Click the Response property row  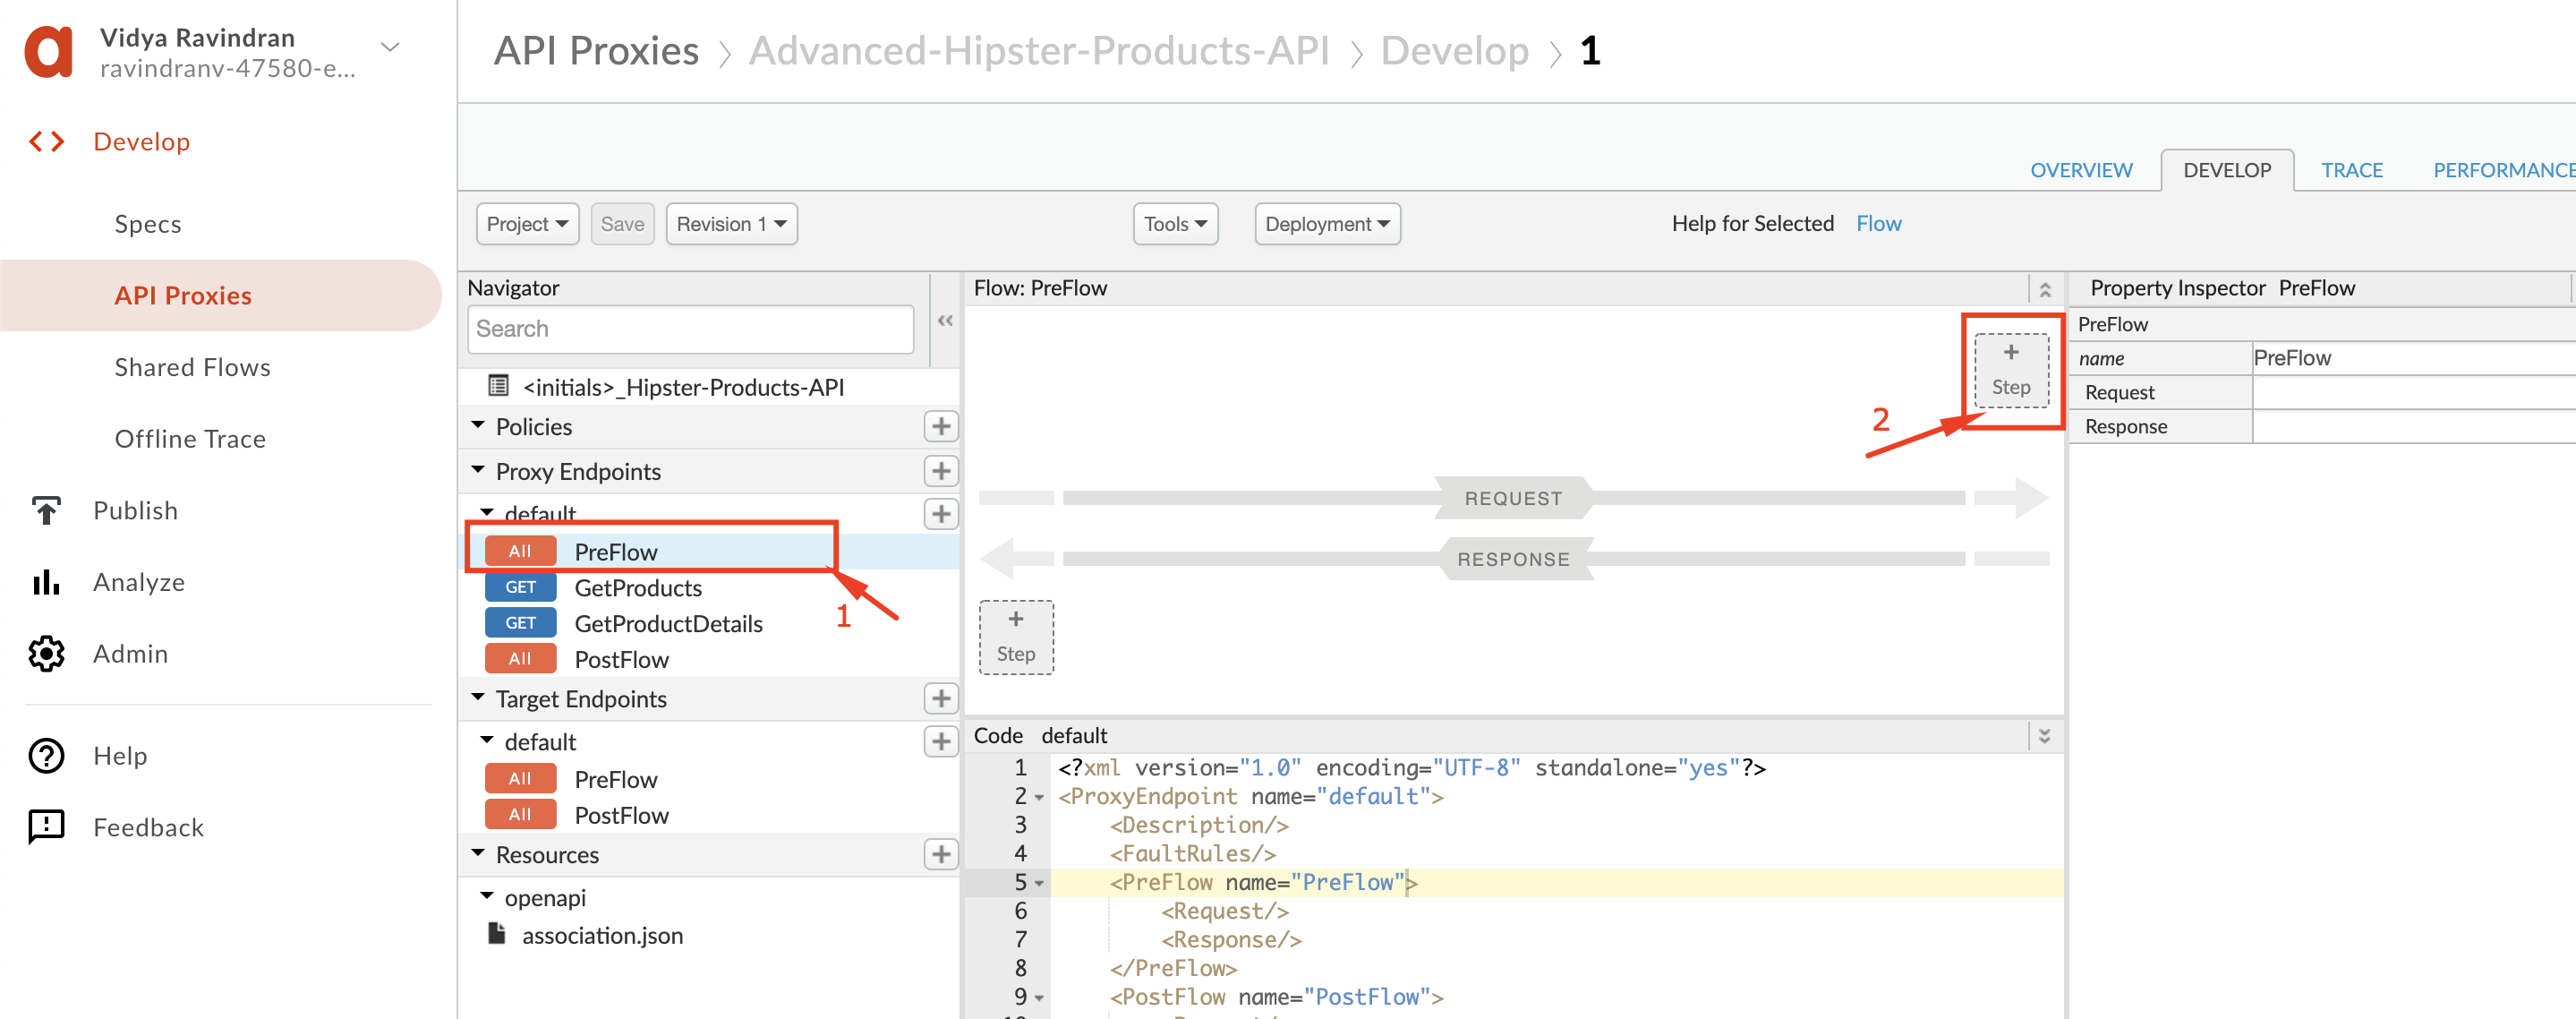[x=2322, y=426]
